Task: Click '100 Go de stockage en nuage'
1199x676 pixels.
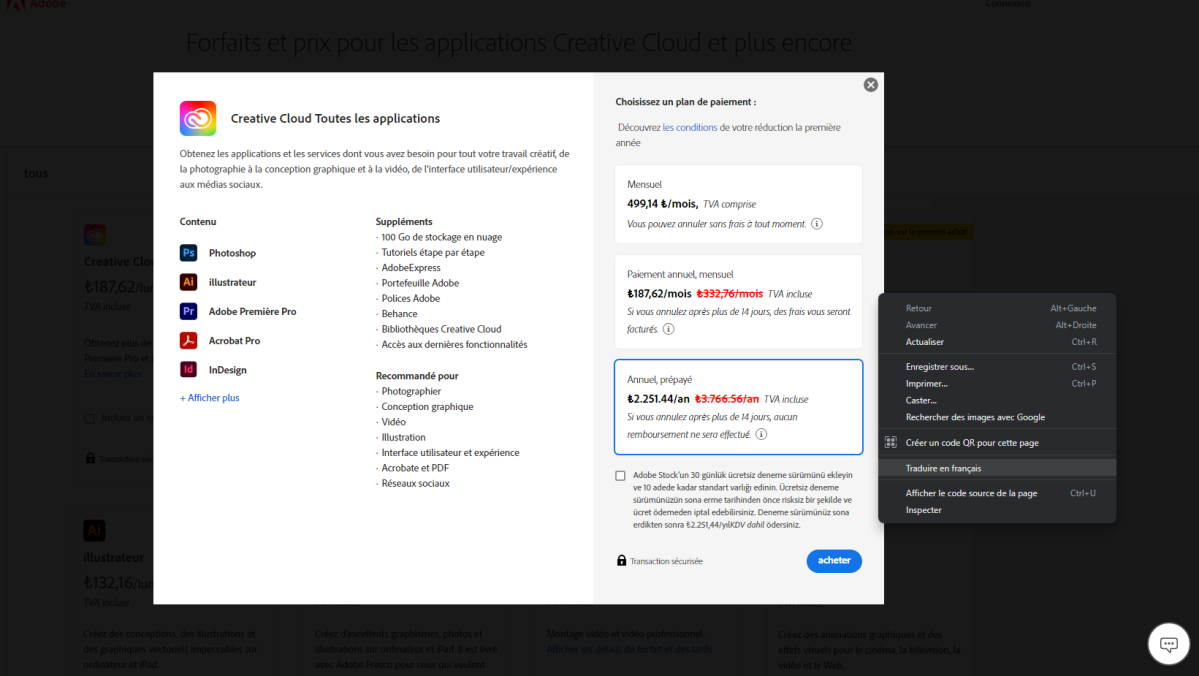Action: [x=442, y=237]
